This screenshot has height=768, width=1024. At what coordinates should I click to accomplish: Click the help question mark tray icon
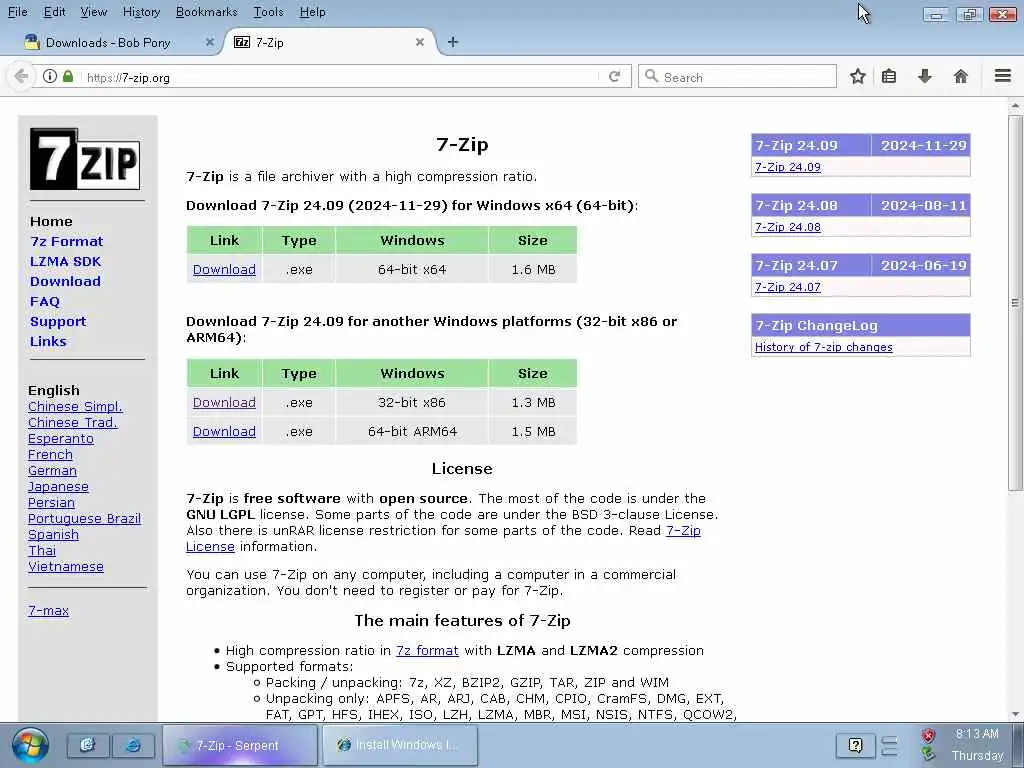856,745
